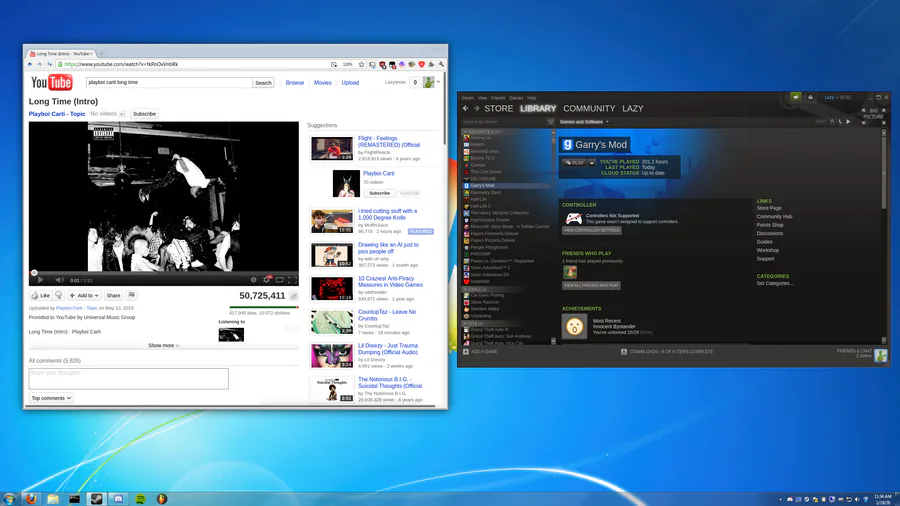
Task: Open Steam library advanced filter icon
Action: point(550,122)
